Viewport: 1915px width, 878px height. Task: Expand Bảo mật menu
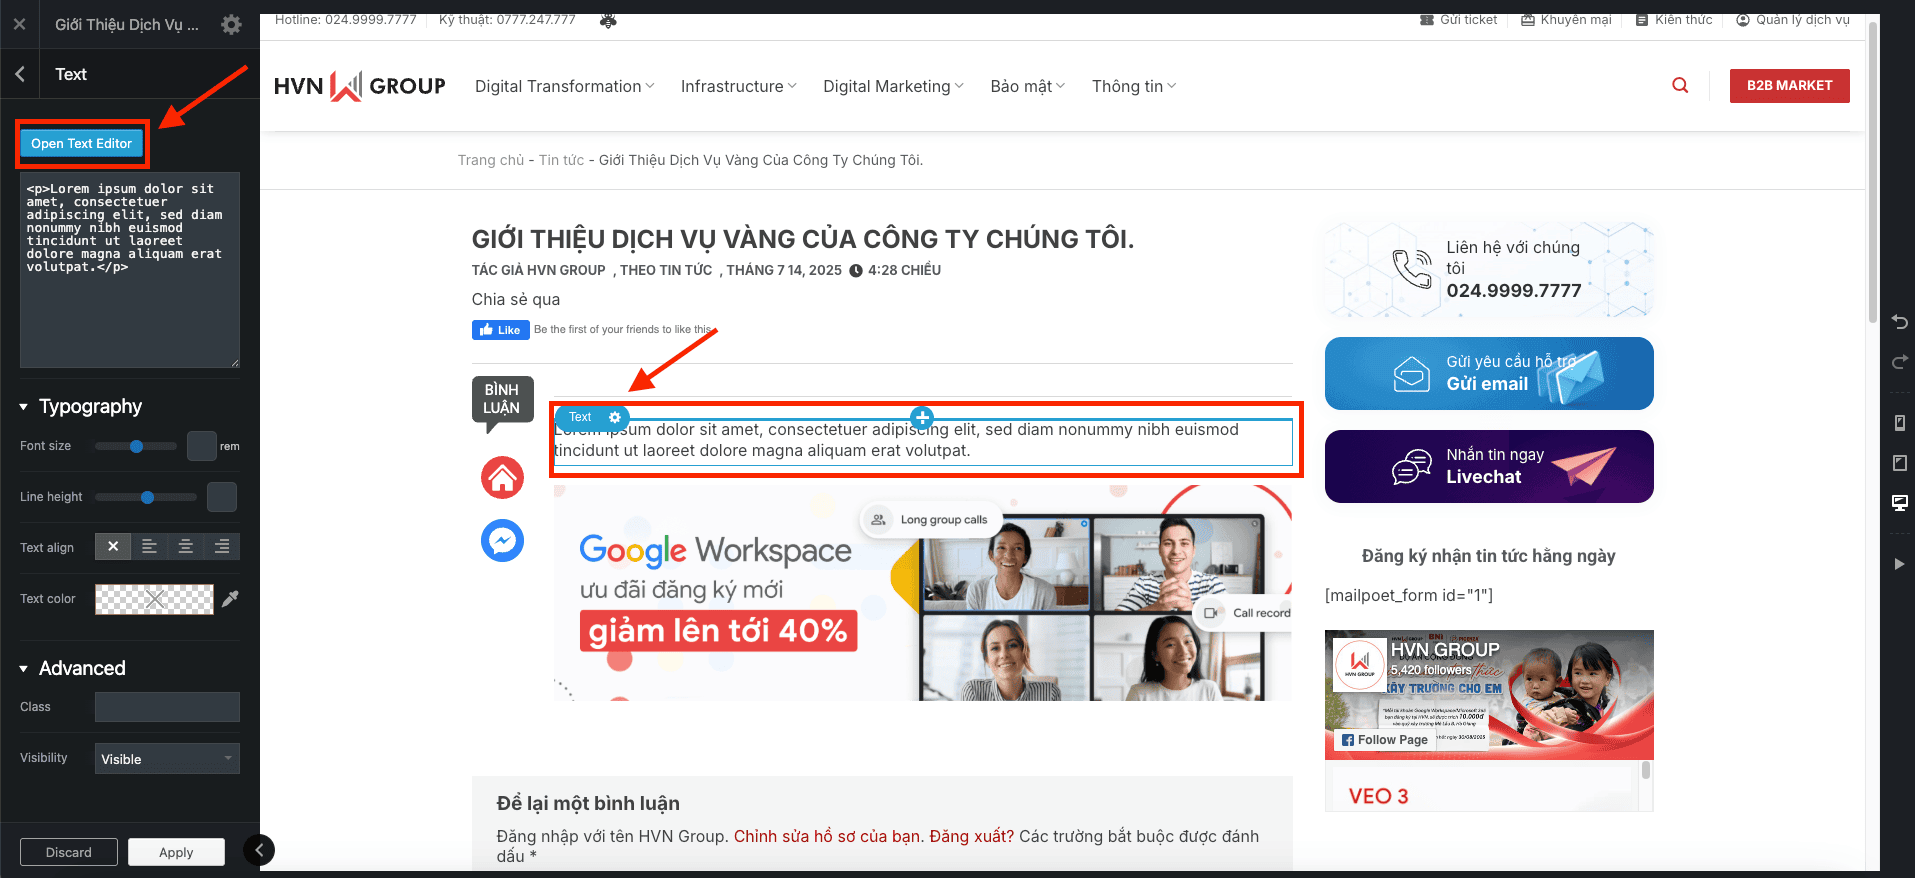pos(1028,86)
